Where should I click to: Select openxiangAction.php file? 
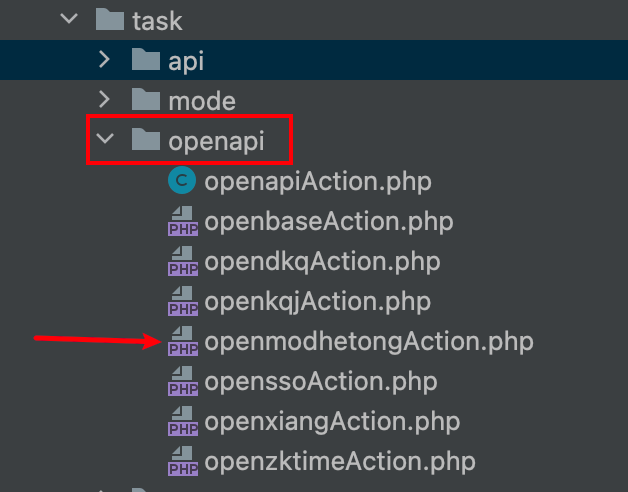332,422
